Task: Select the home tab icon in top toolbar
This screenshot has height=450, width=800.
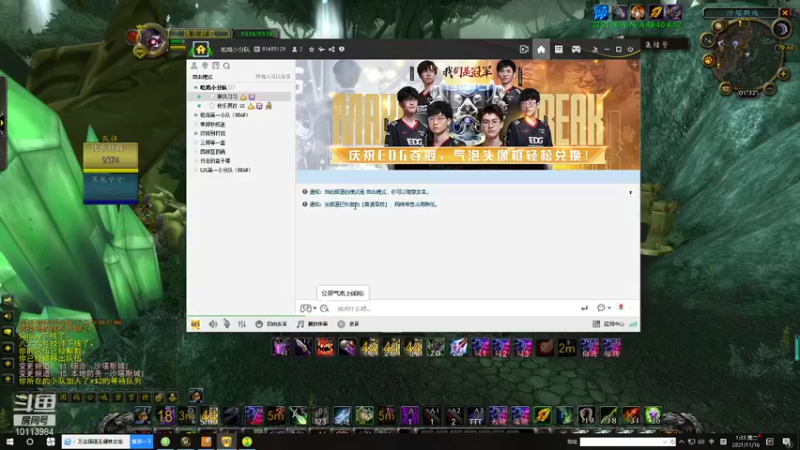Action: 541,49
